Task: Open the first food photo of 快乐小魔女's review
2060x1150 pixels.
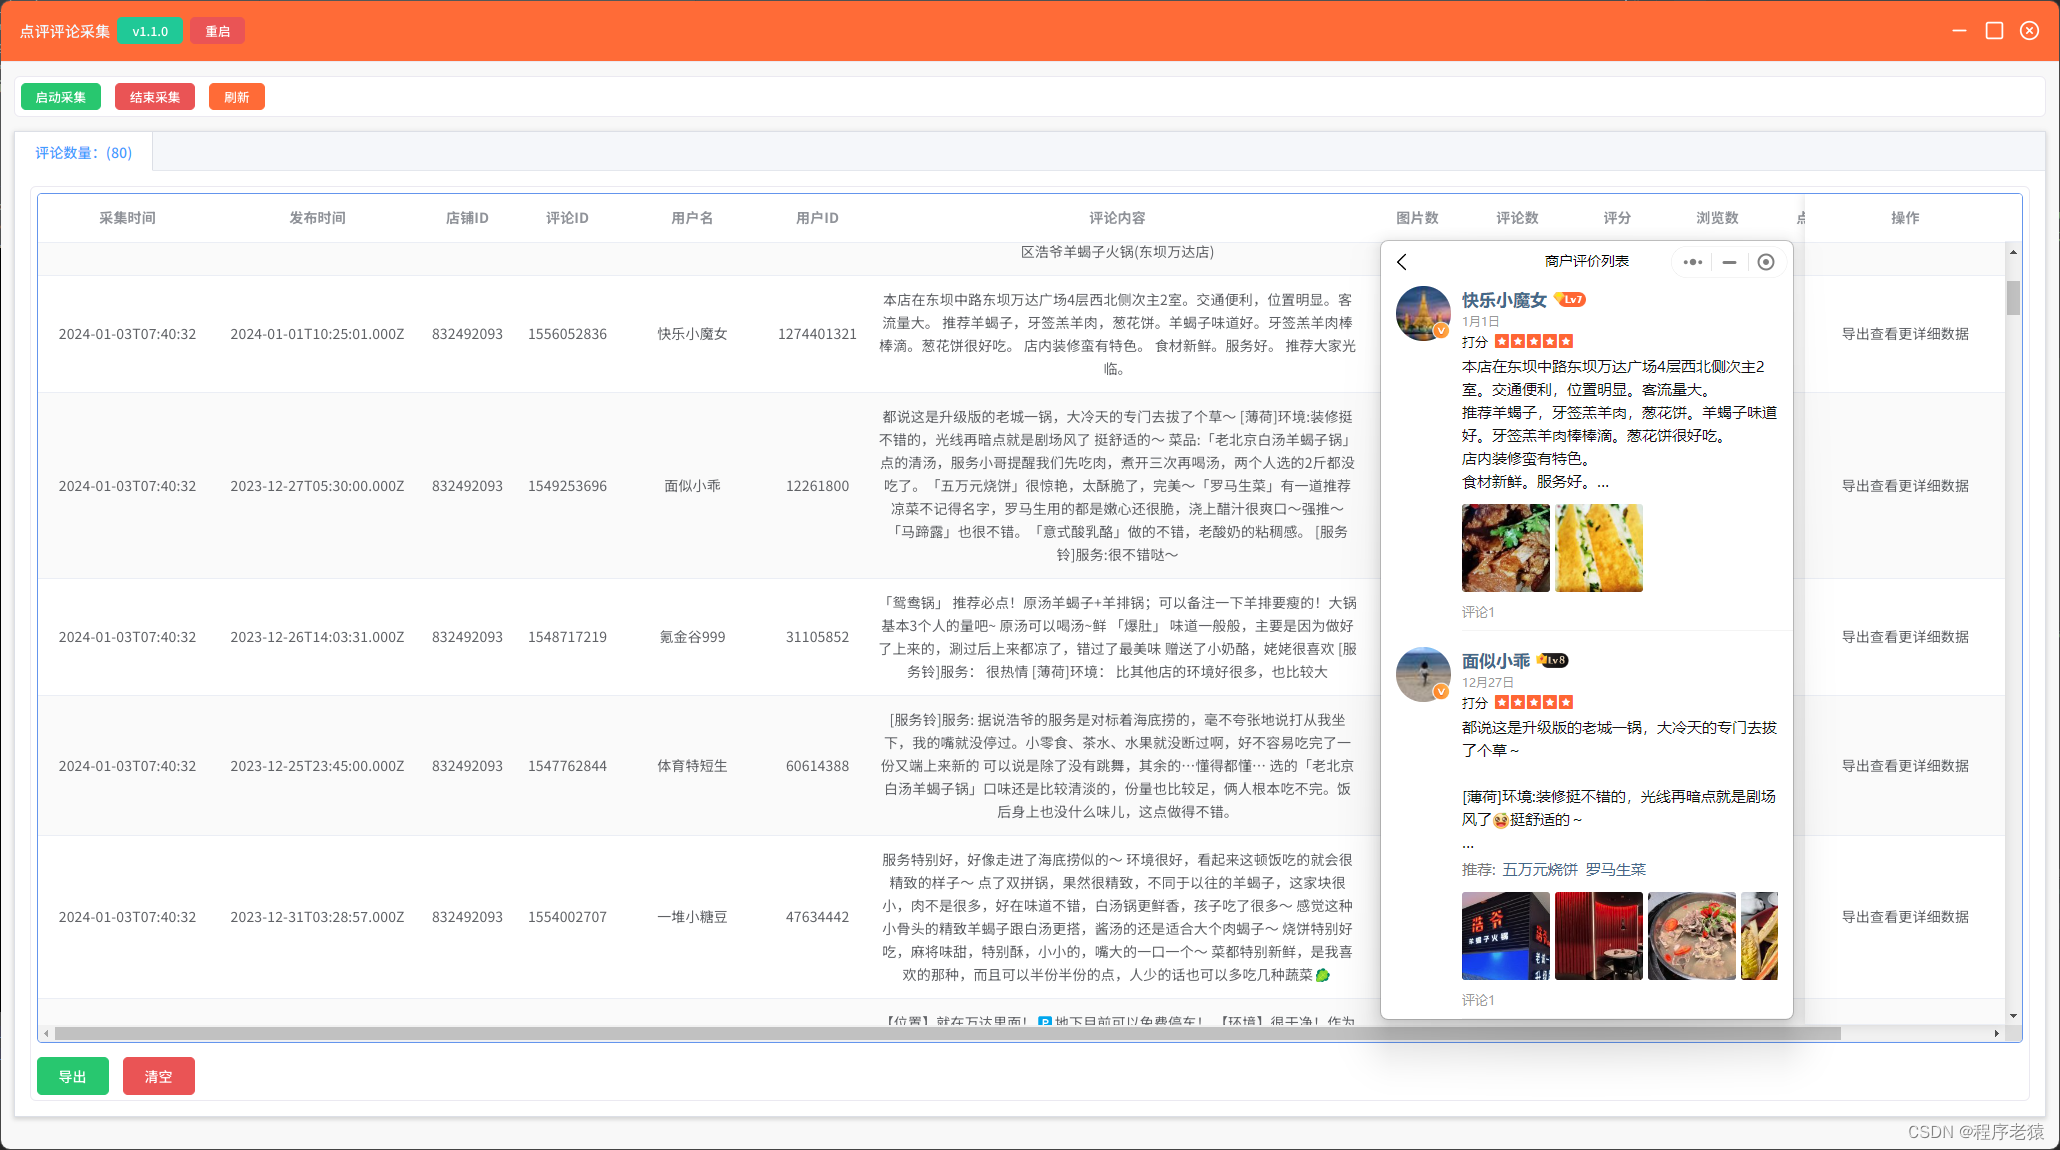Action: [x=1505, y=548]
